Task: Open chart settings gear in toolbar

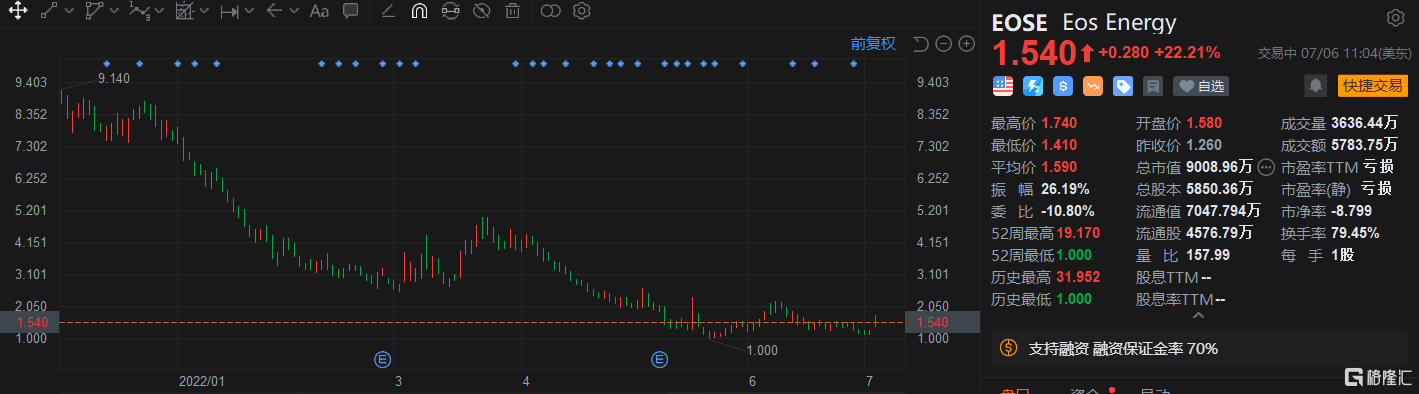Action: [x=582, y=12]
